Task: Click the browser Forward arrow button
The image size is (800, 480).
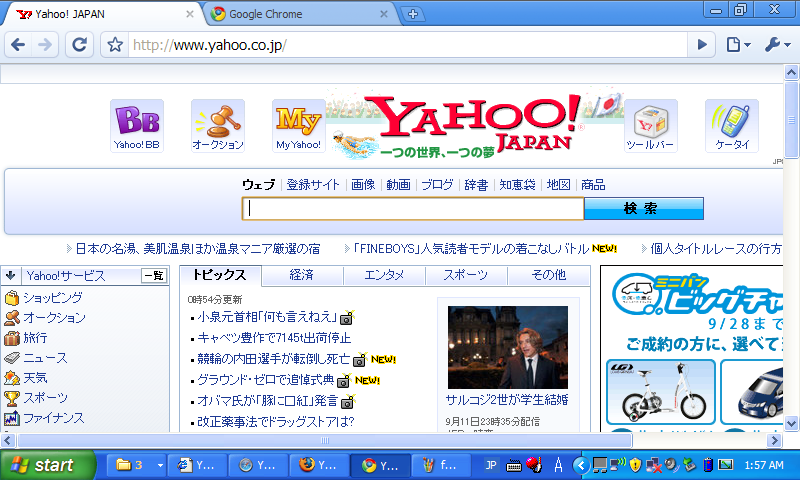Action: [45, 45]
